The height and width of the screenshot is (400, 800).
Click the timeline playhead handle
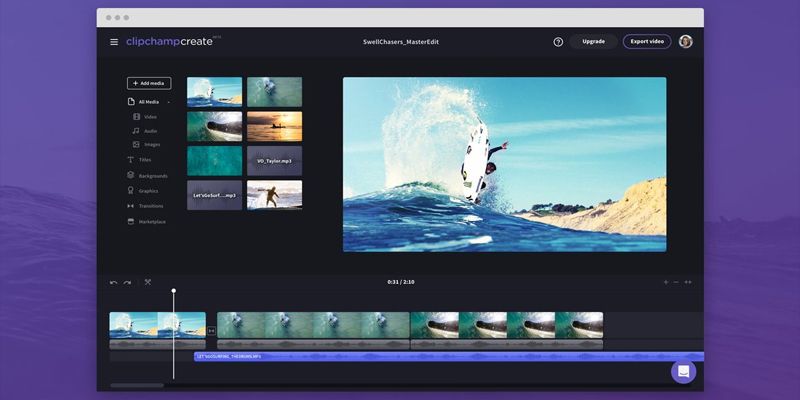[173, 291]
